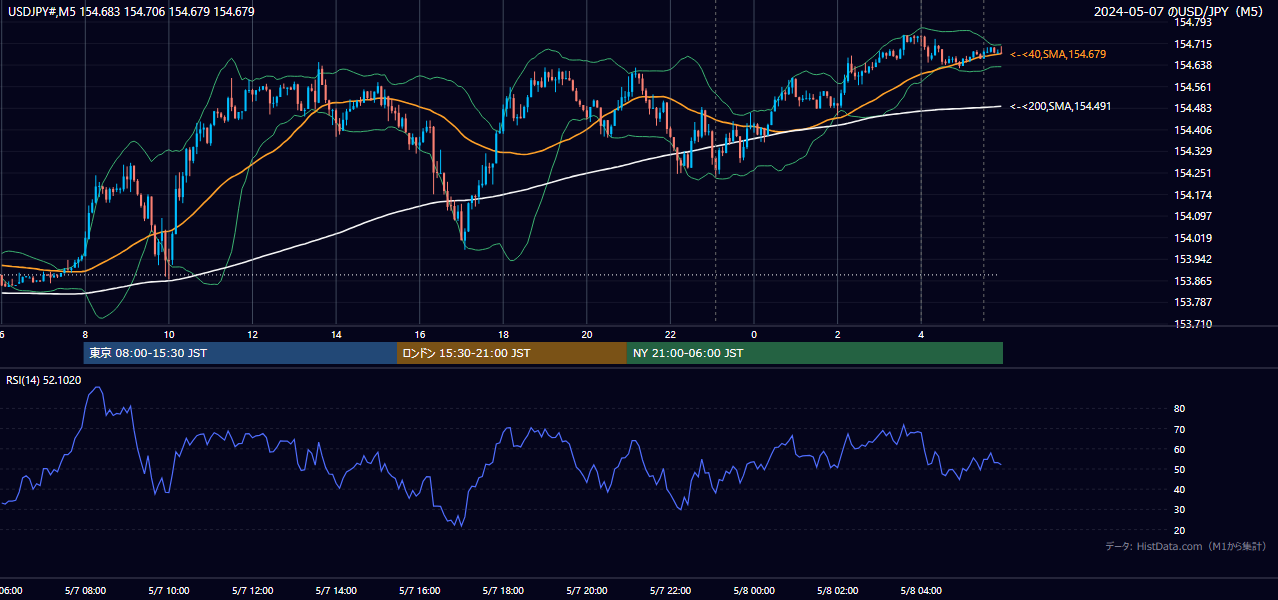This screenshot has height=600, width=1278.
Task: Click the NY 21:00-06:00 JST session bar
Action: tap(815, 353)
